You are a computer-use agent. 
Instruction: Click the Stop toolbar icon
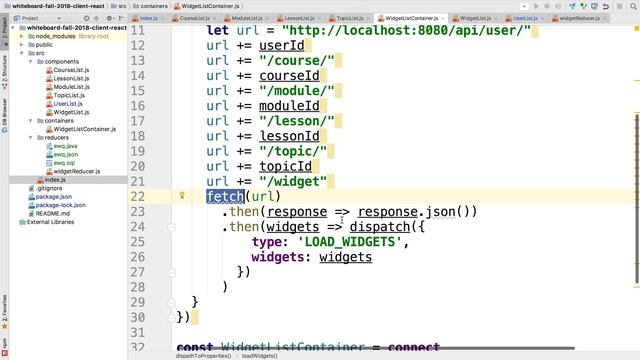point(620,6)
